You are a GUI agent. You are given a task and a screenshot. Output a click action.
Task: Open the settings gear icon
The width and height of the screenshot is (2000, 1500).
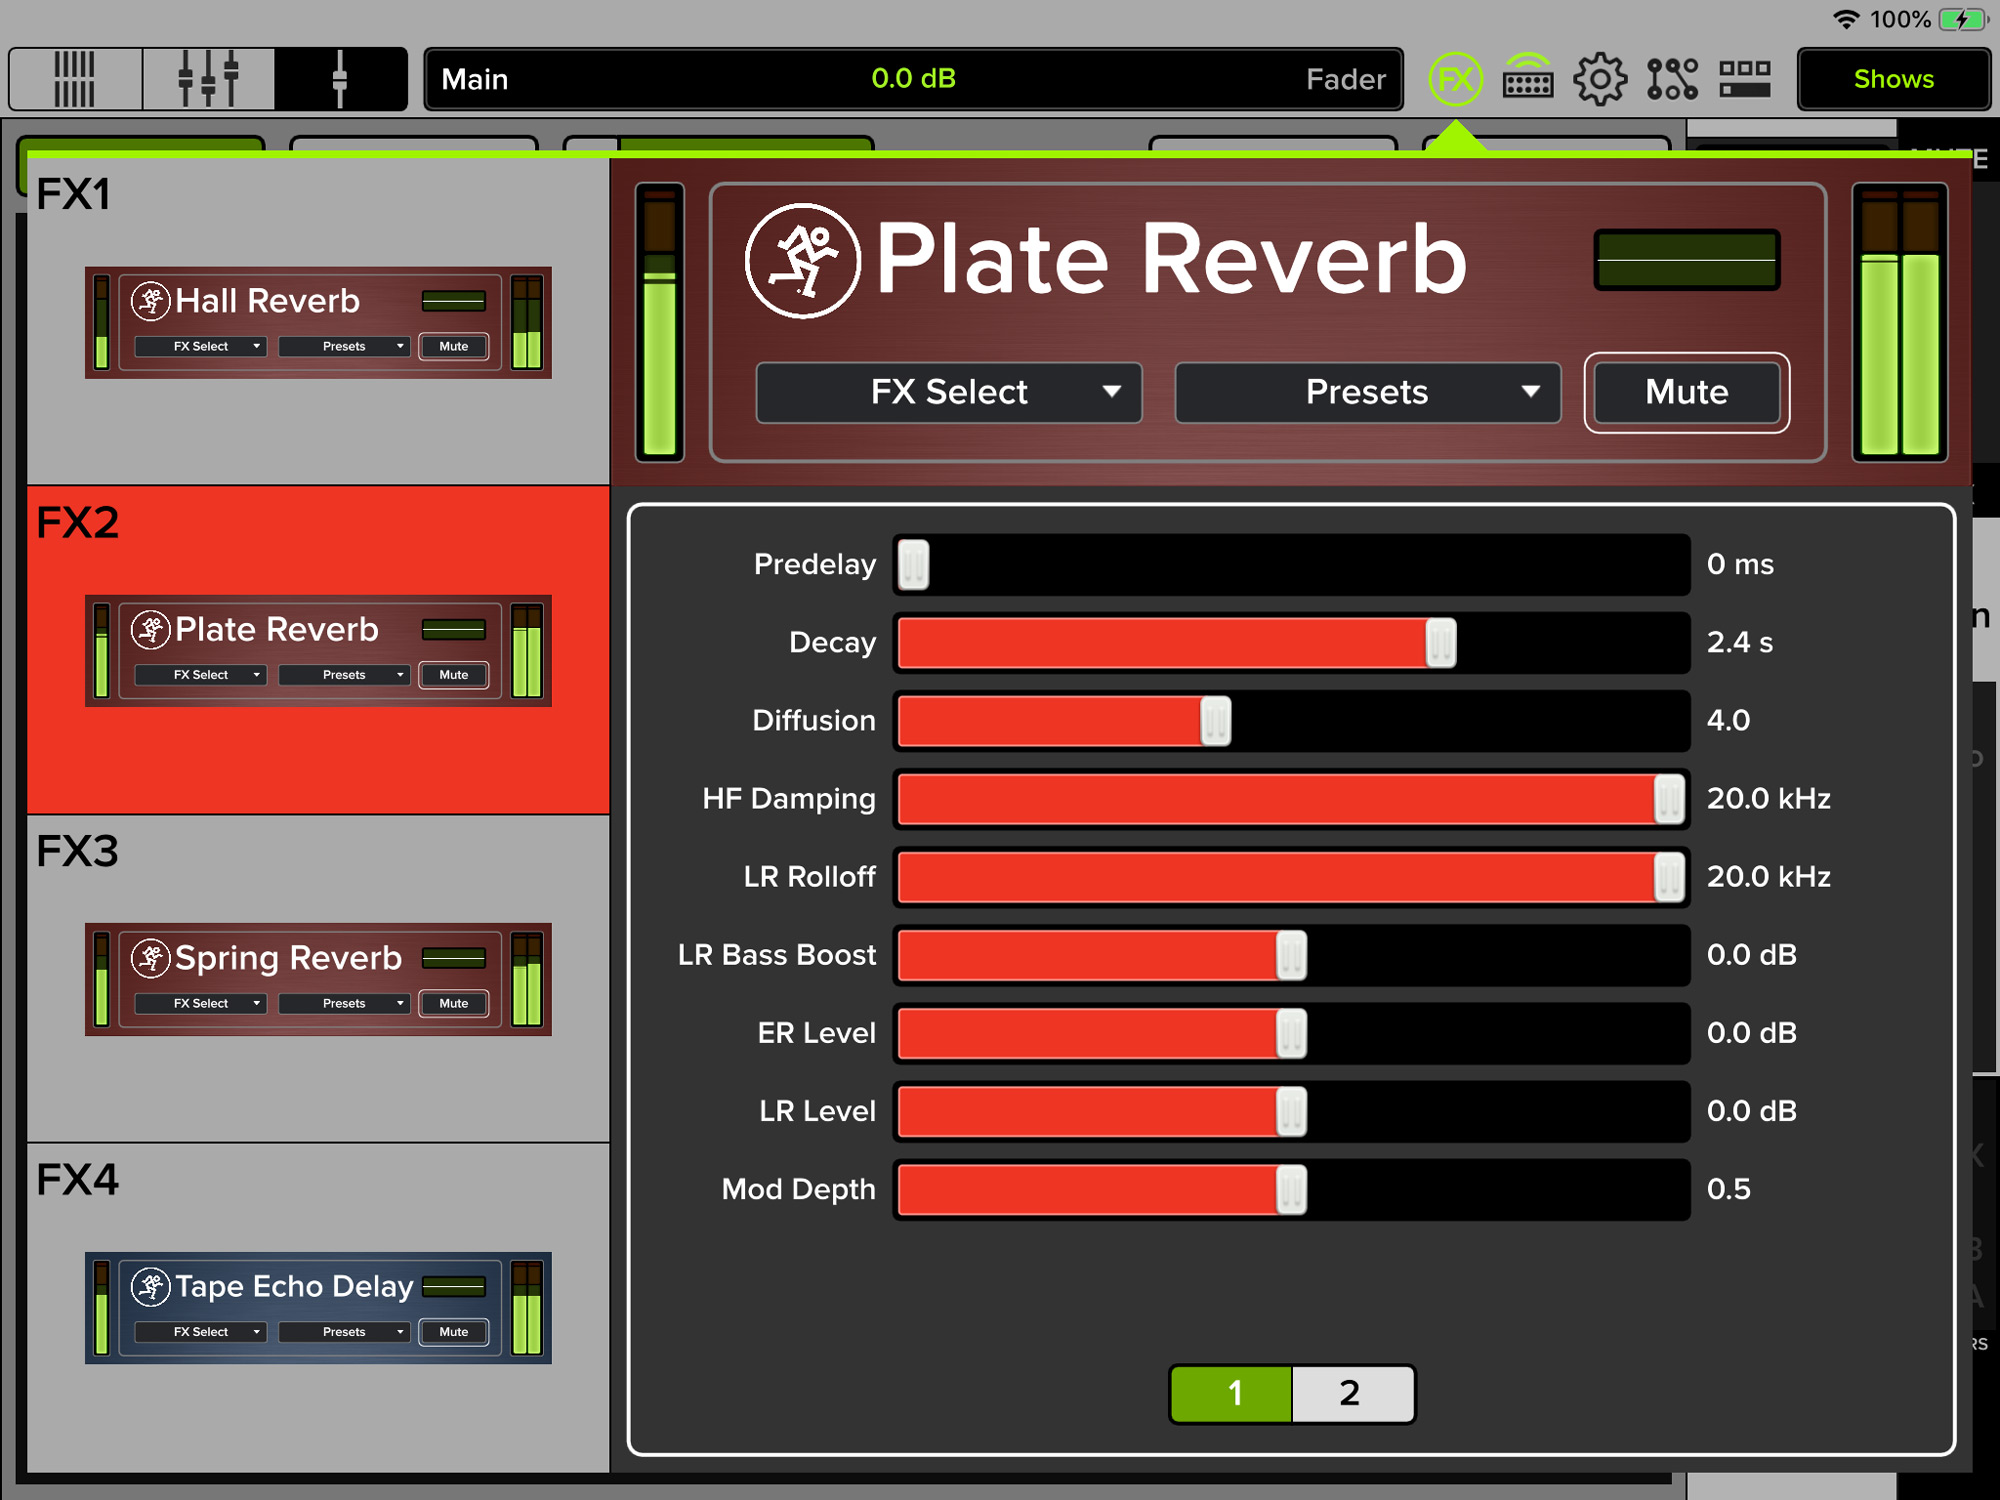tap(1600, 79)
